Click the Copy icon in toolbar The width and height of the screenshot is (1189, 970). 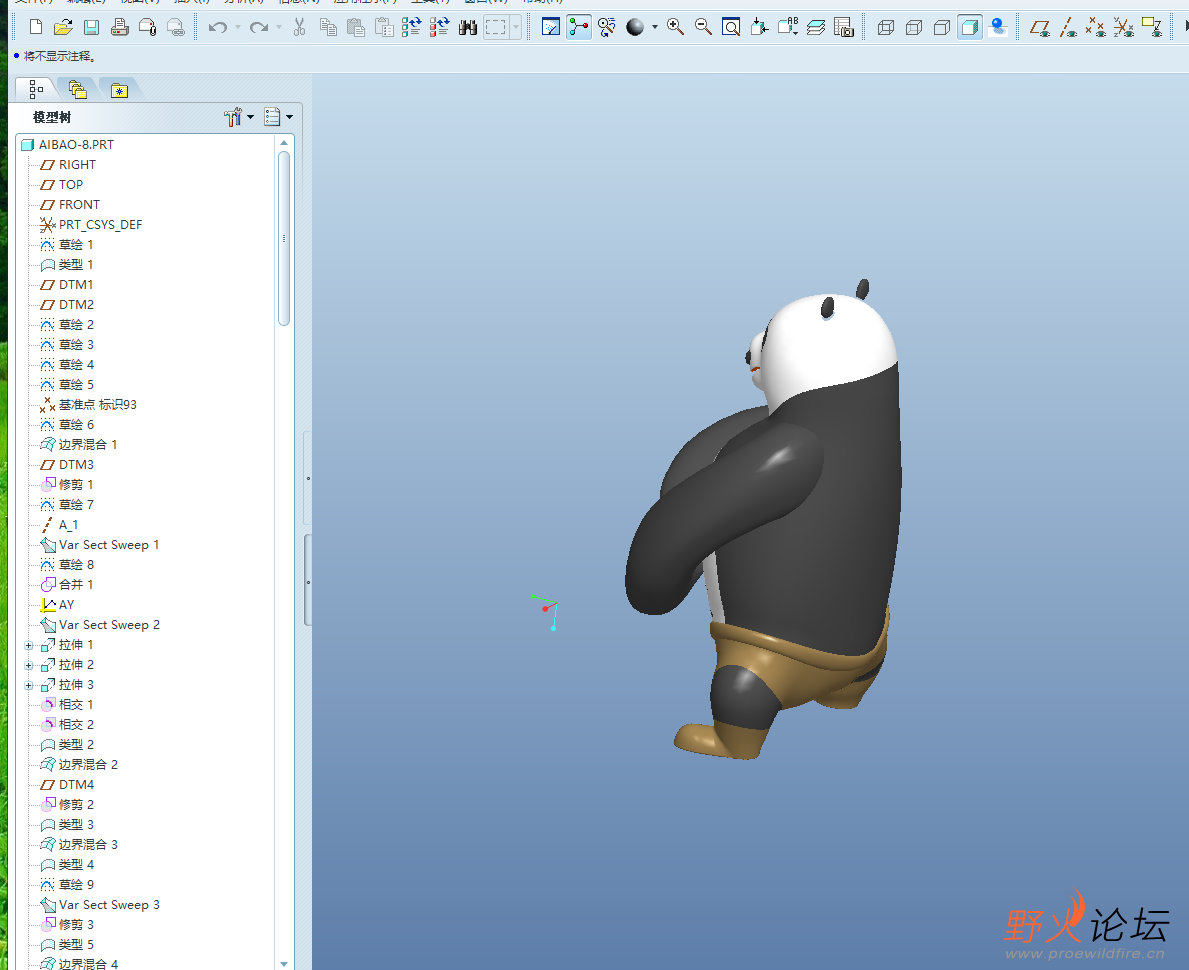pos(328,27)
